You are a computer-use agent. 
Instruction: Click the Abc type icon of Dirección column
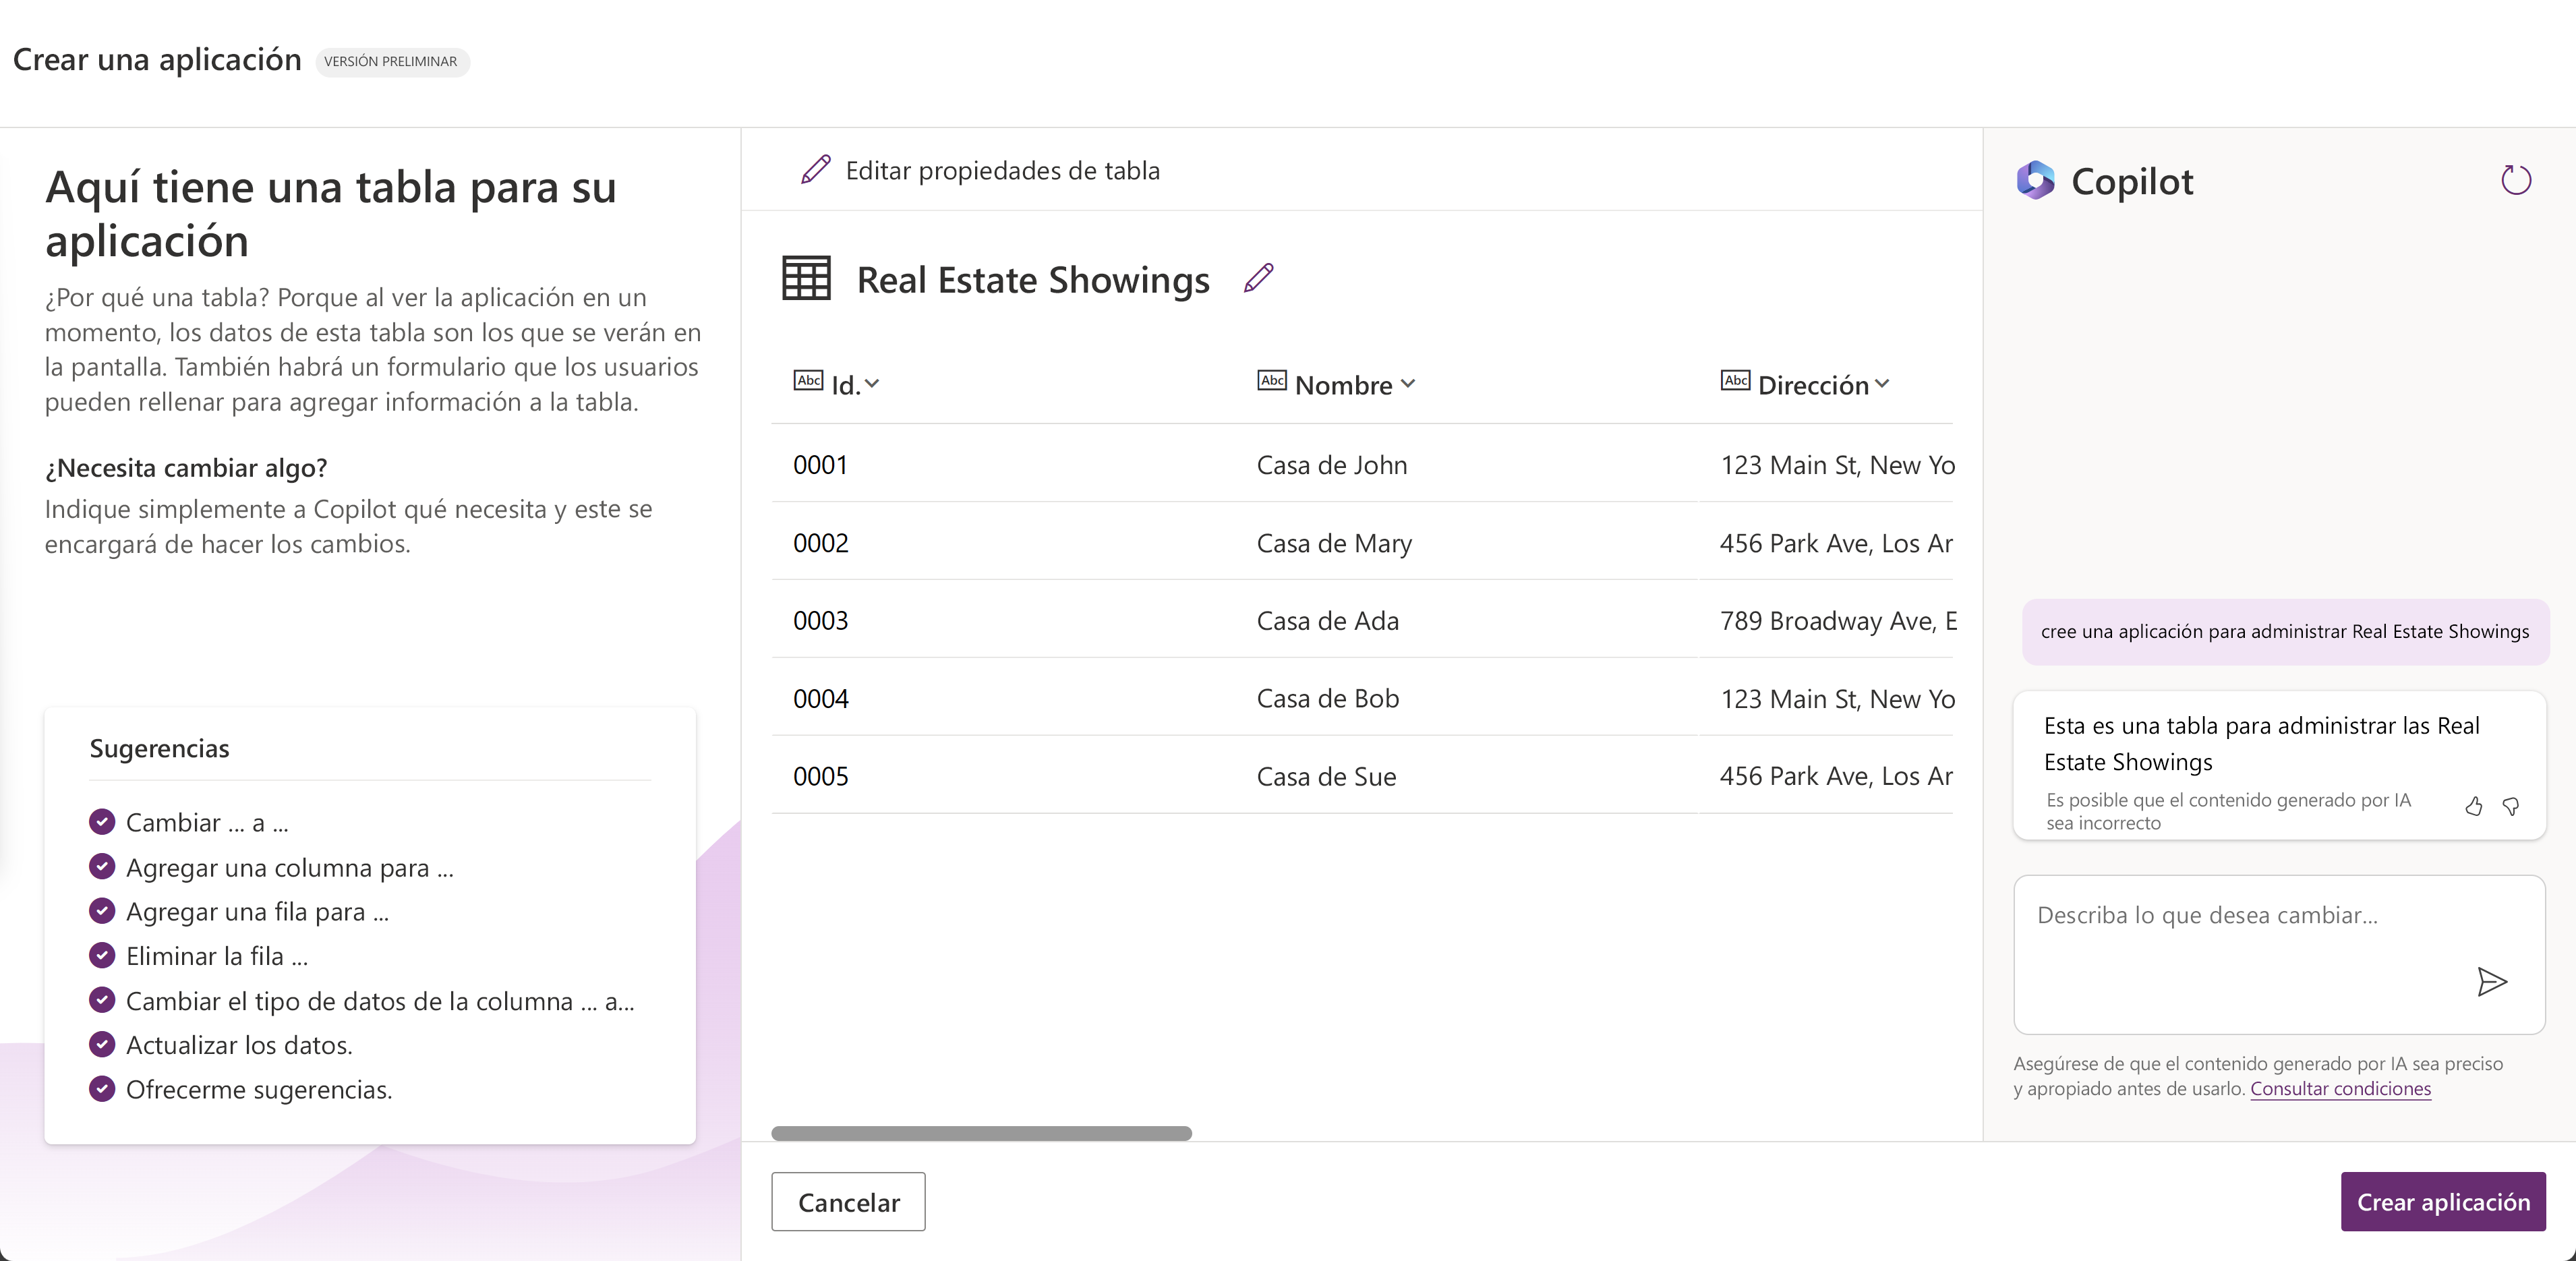click(1735, 381)
